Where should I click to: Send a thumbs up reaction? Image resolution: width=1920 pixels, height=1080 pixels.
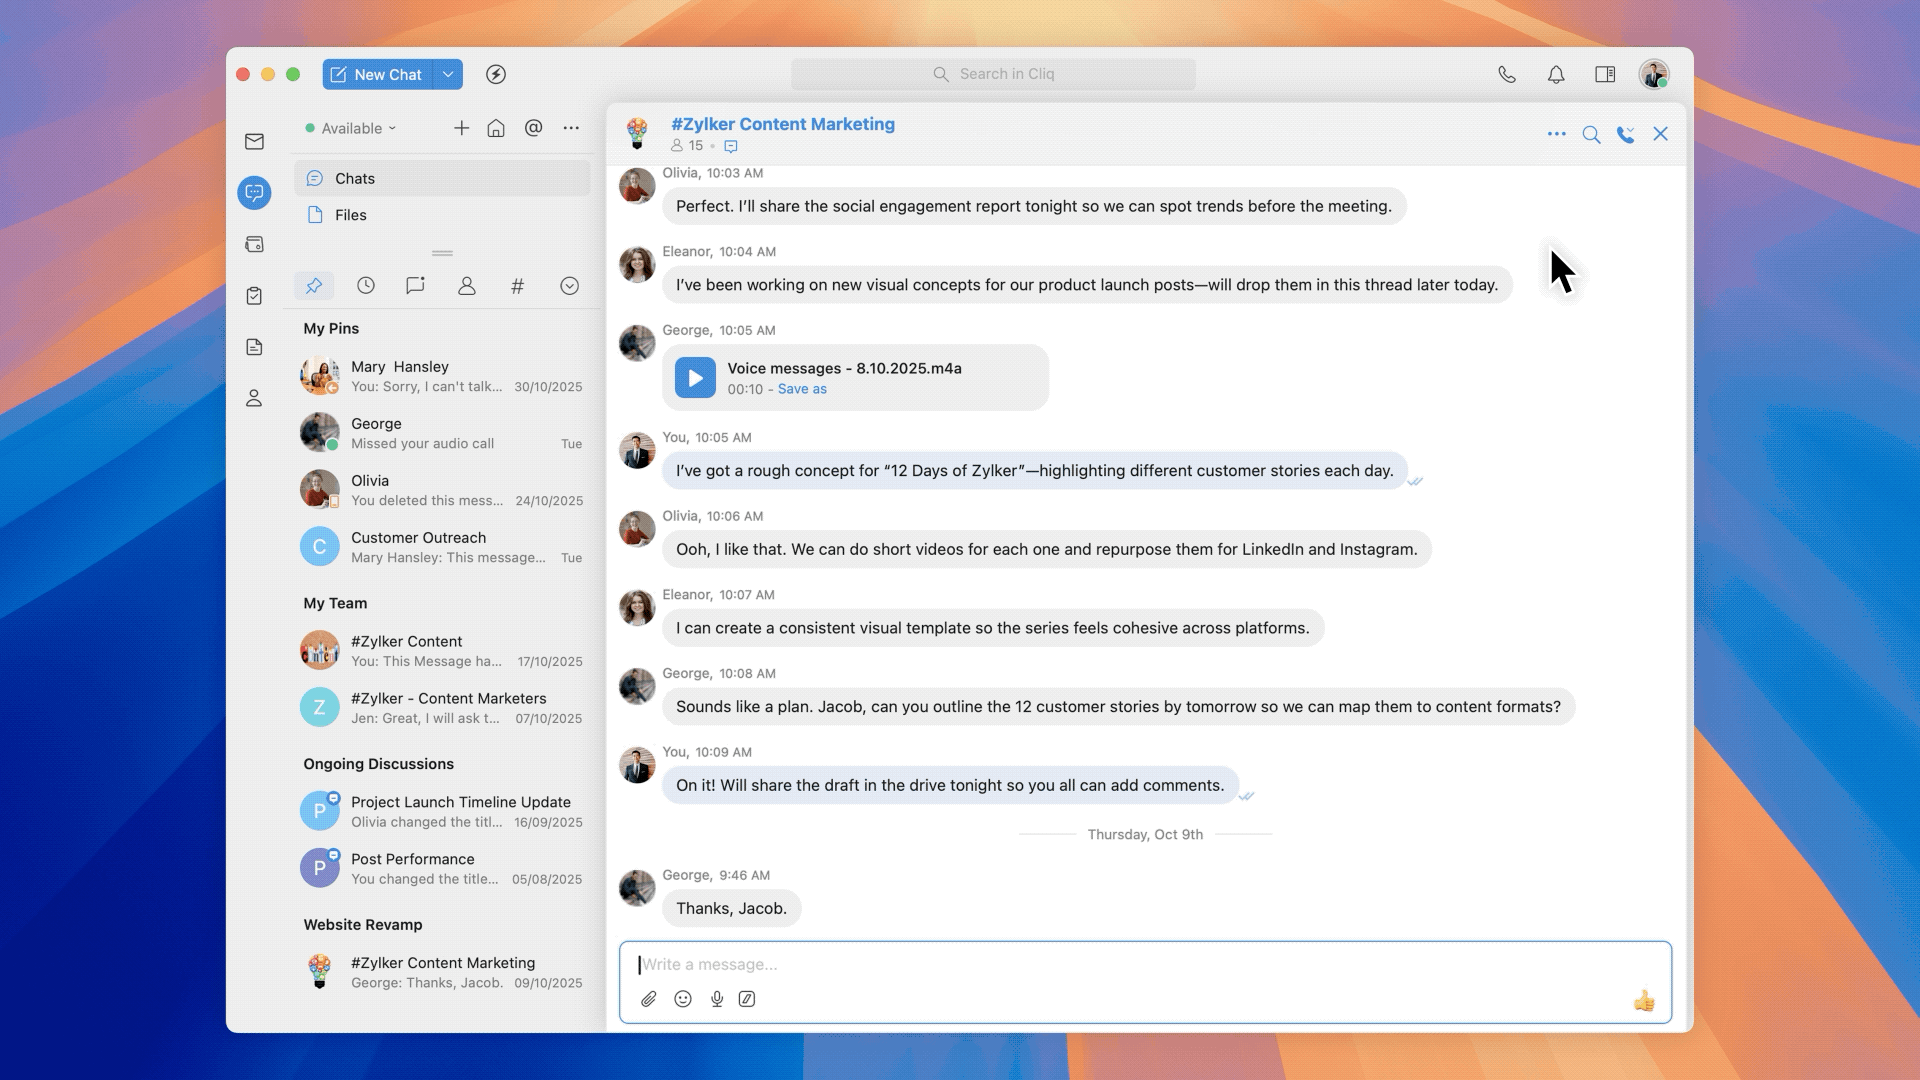point(1644,1000)
